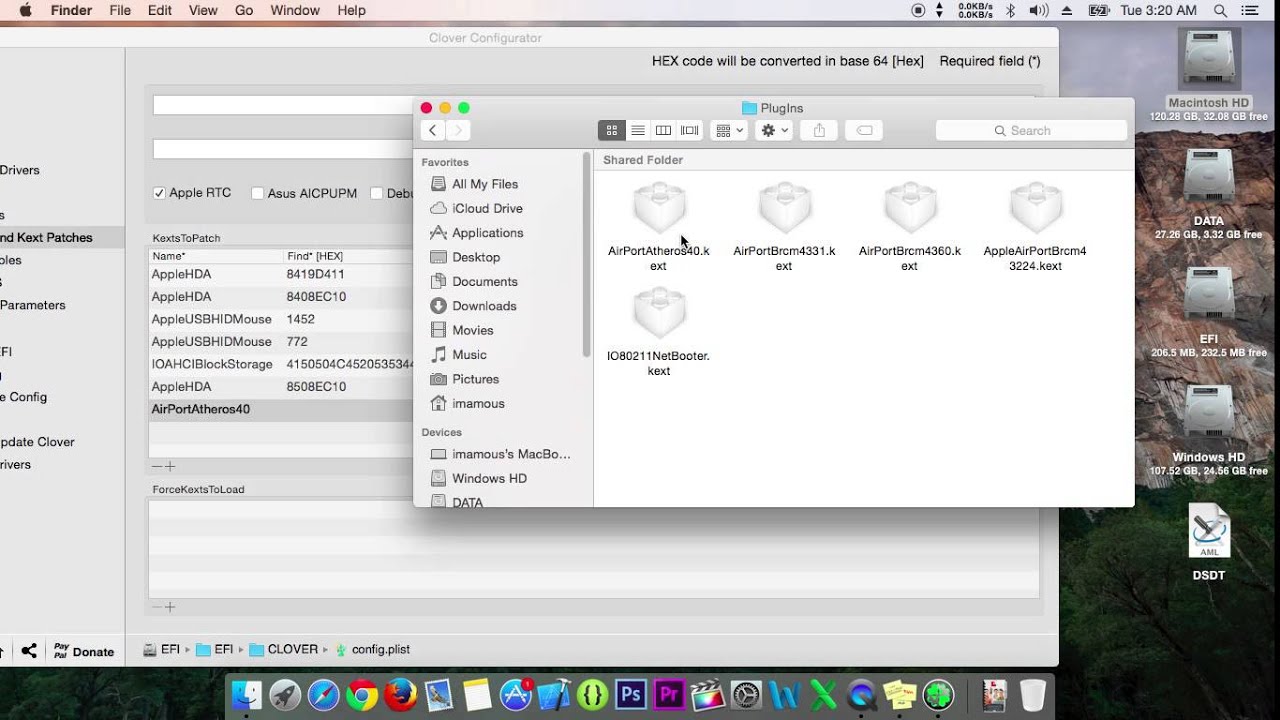
Task: Select AirPortBrcm4331.kext file icon
Action: click(784, 209)
